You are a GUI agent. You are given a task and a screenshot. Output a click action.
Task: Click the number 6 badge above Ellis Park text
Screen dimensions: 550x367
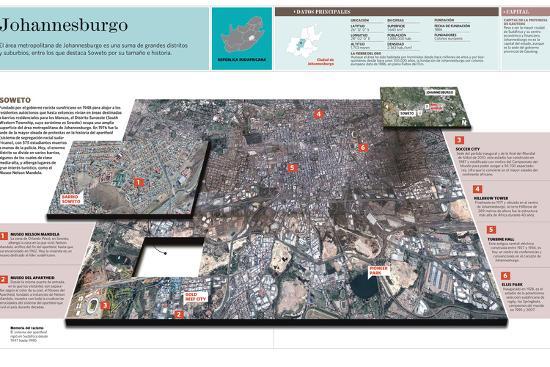coord(505,276)
